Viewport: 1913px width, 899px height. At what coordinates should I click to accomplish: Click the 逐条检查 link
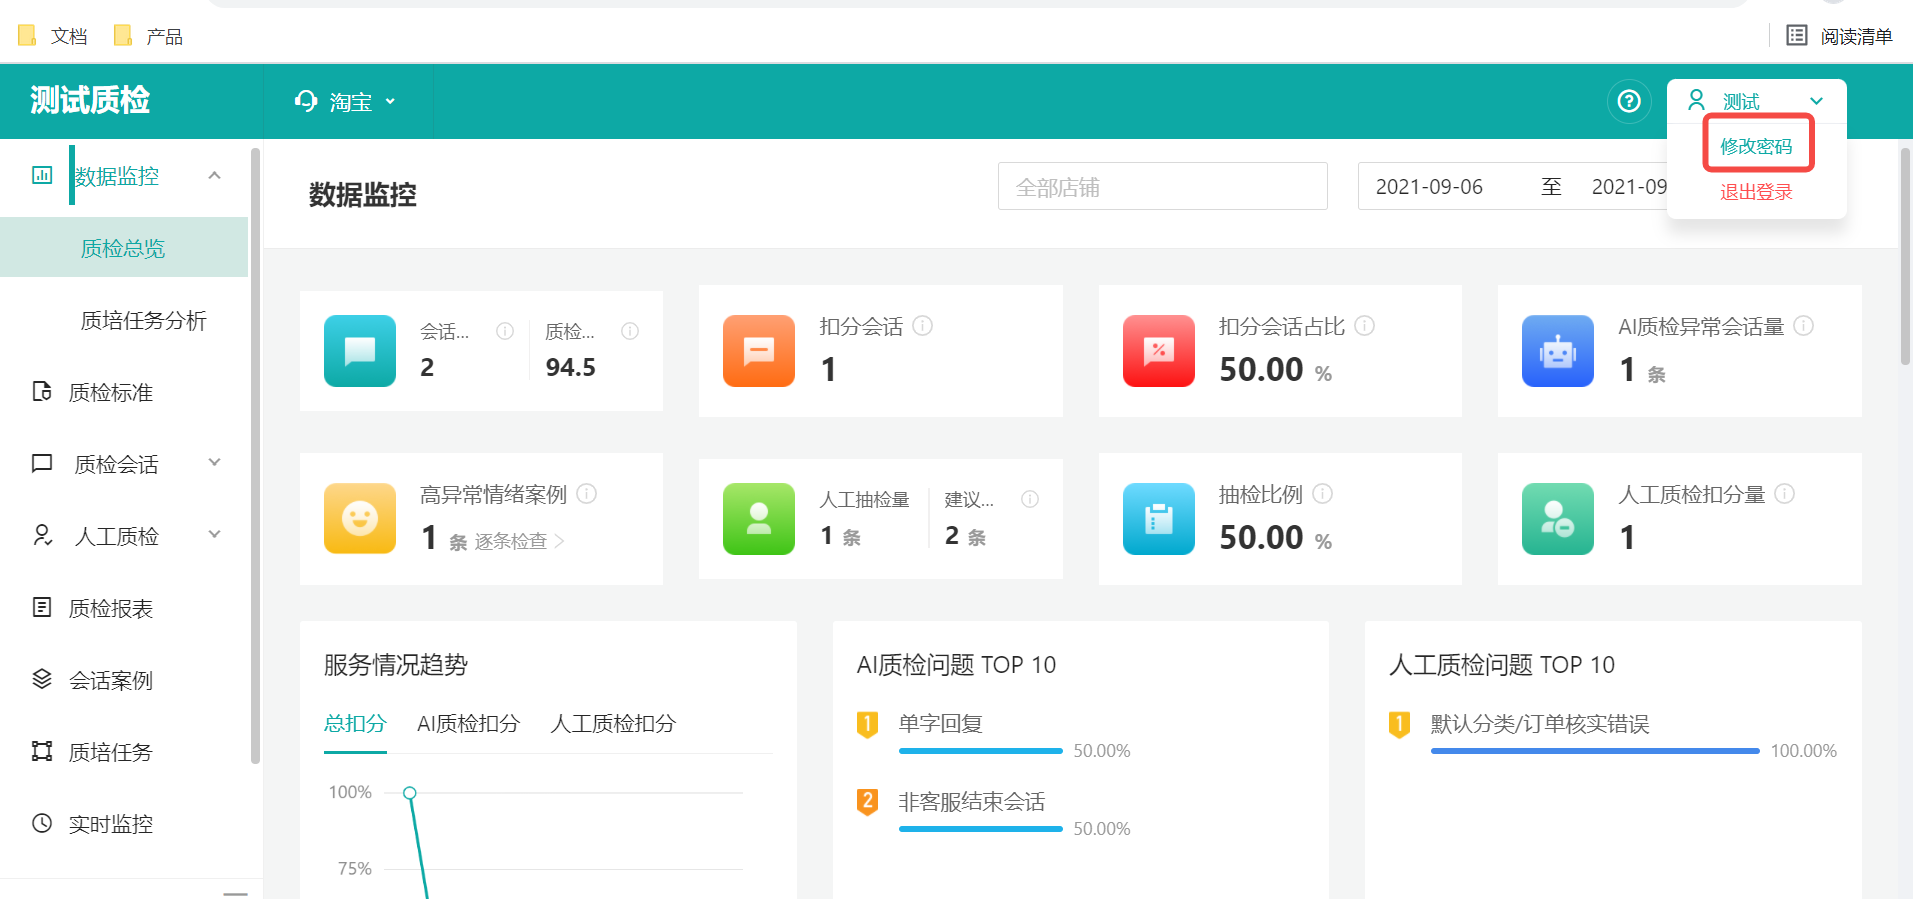(519, 541)
